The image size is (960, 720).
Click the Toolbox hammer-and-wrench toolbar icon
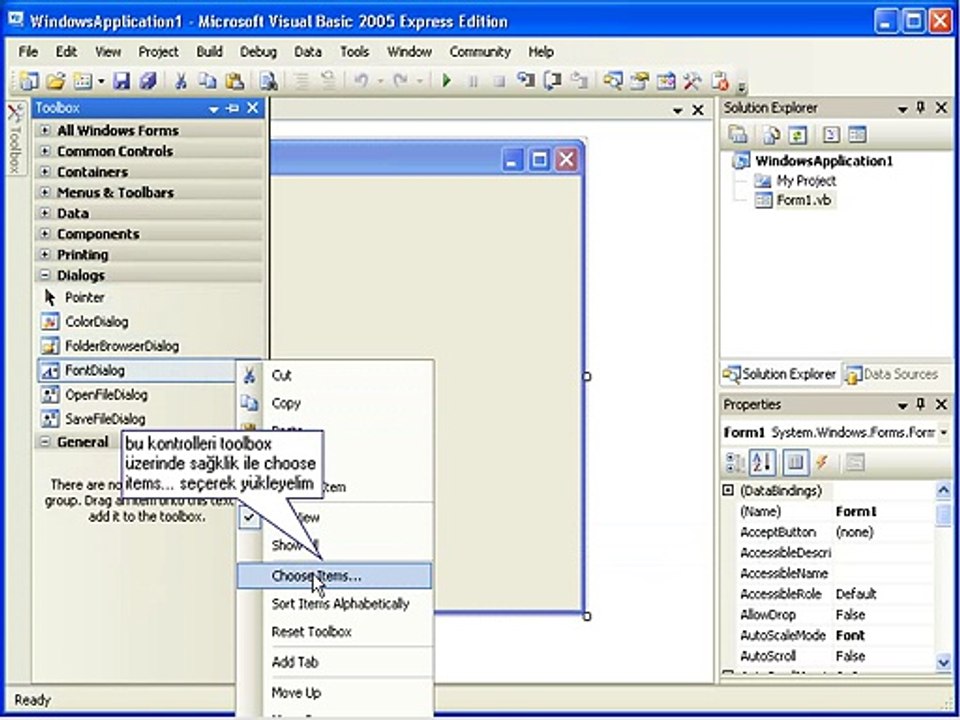(692, 81)
